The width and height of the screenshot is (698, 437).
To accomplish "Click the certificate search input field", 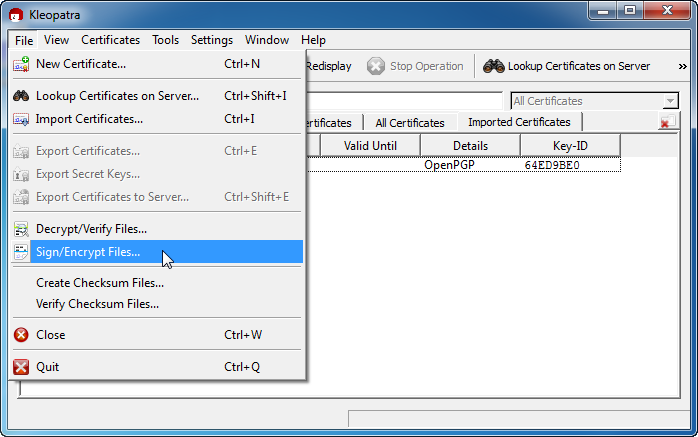I will (x=404, y=101).
